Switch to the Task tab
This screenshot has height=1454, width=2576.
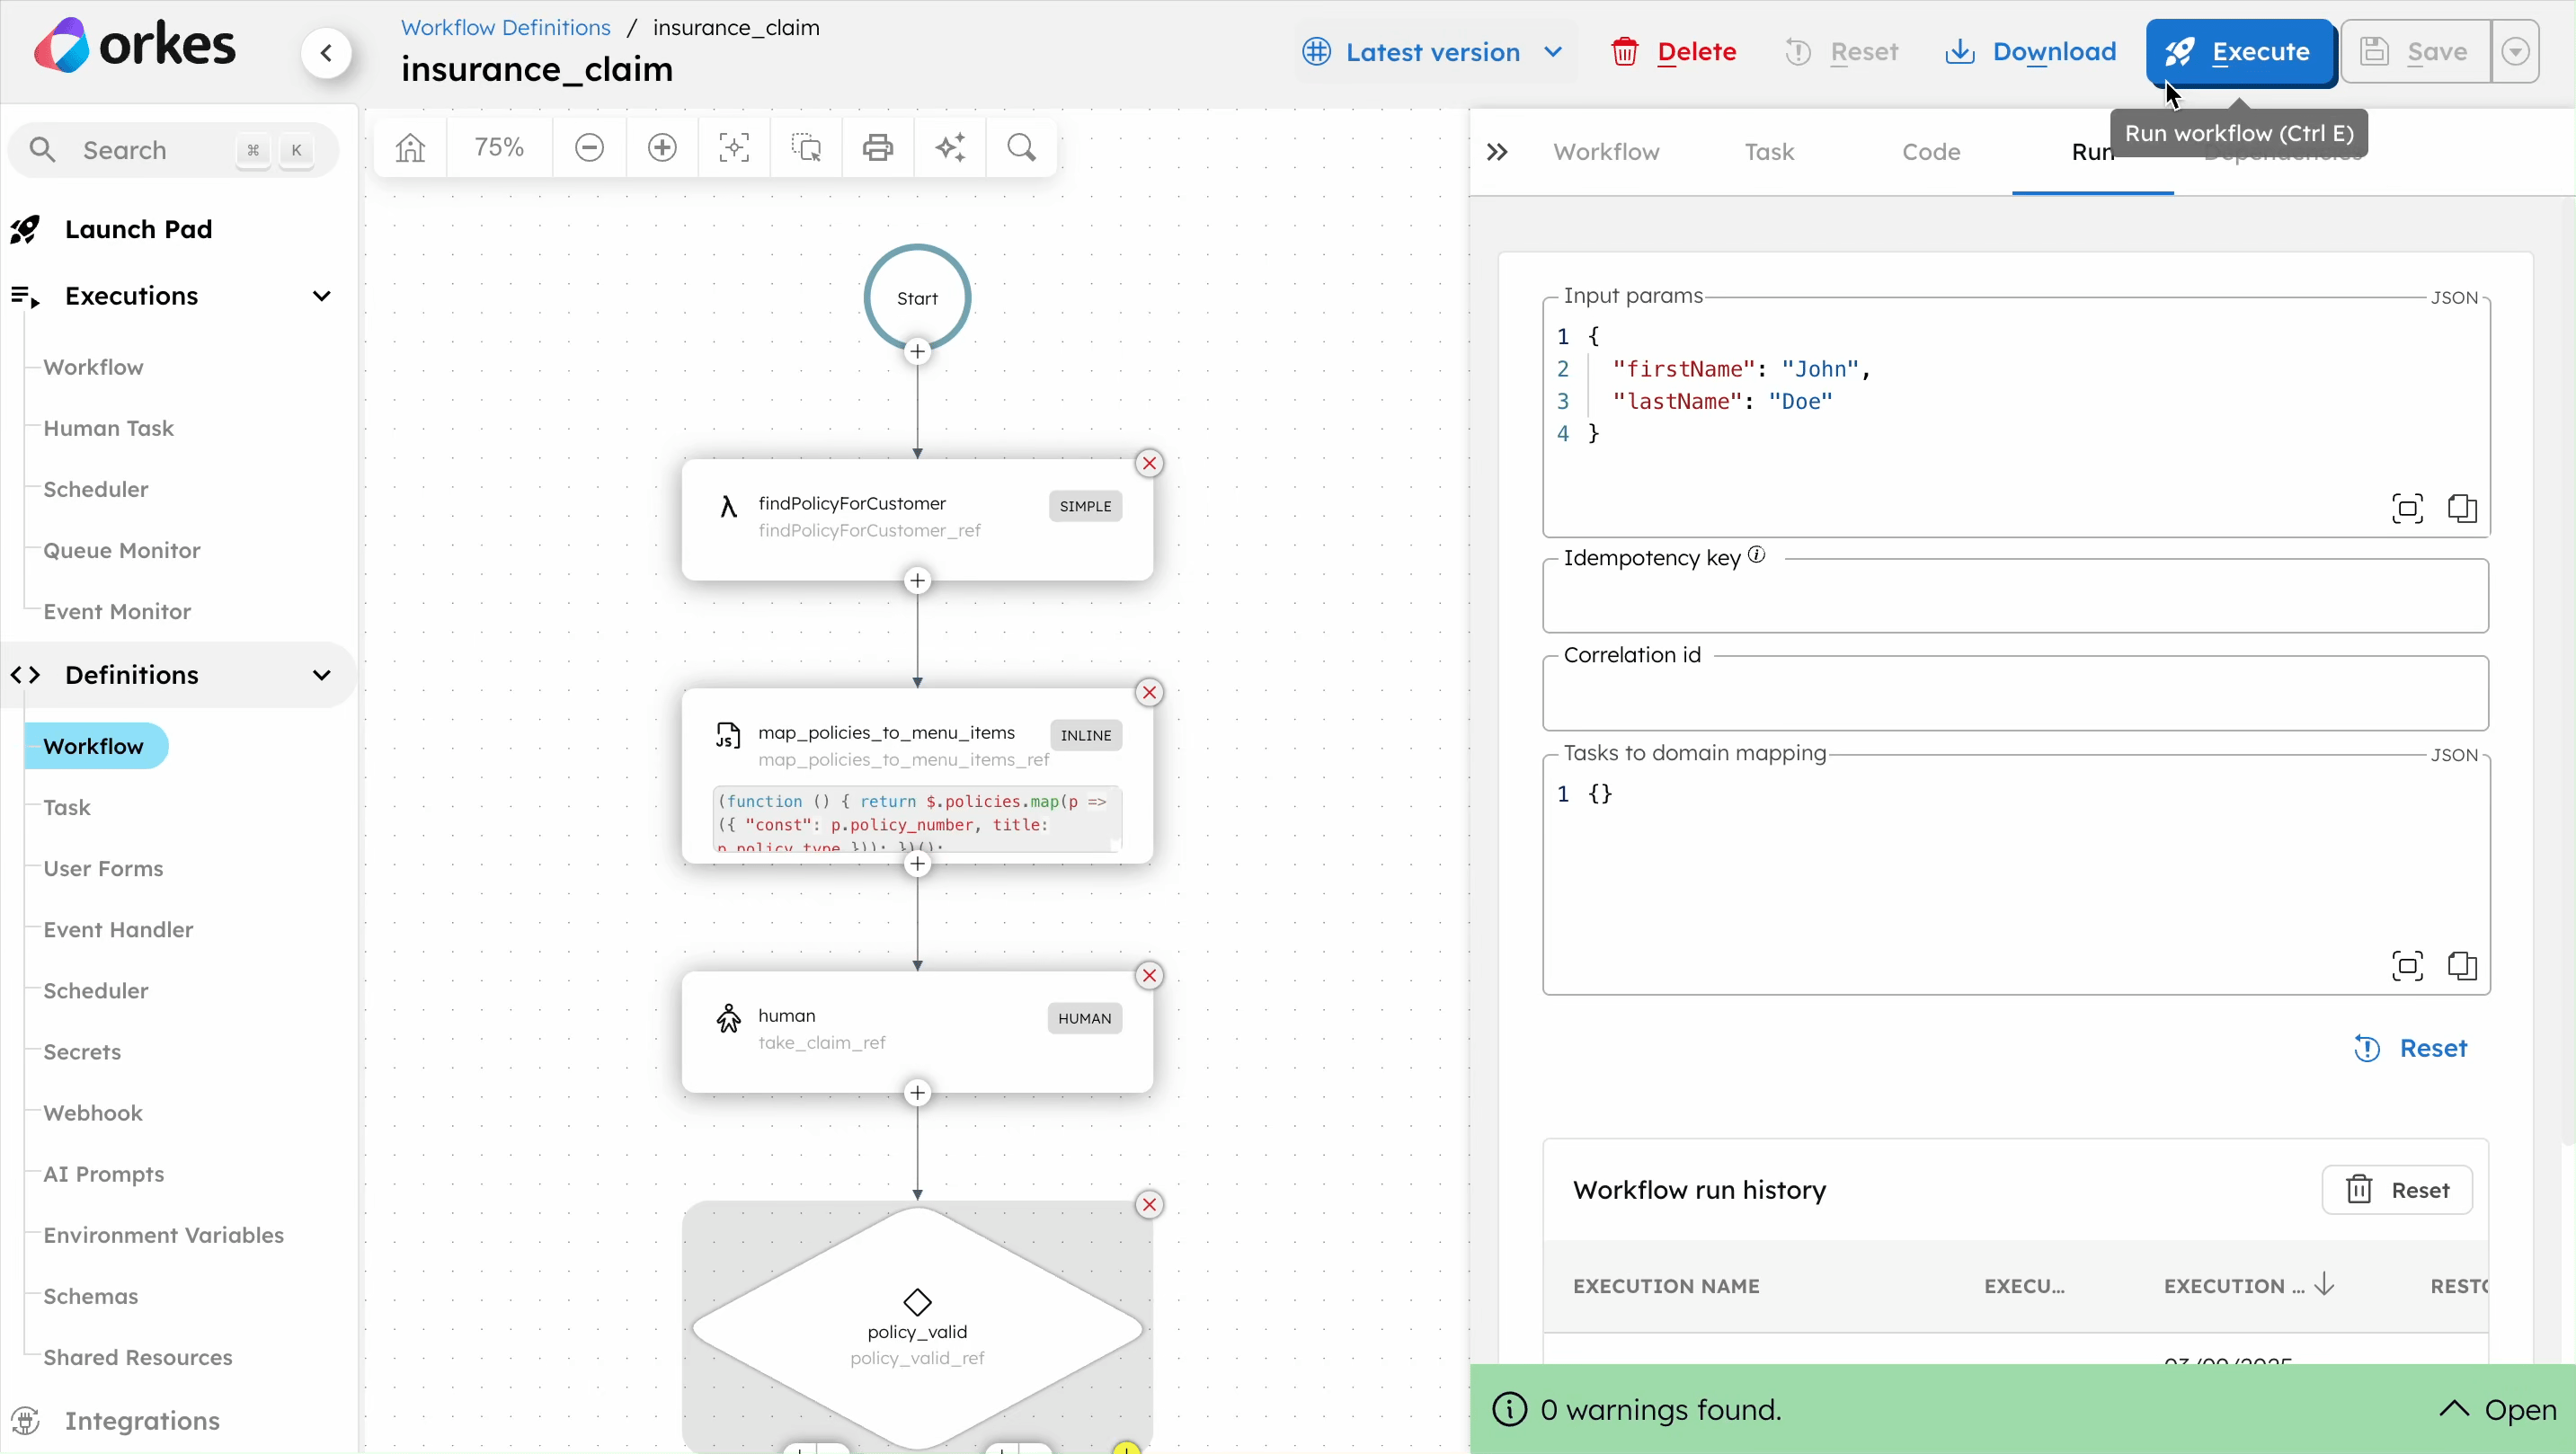pyautogui.click(x=1769, y=152)
